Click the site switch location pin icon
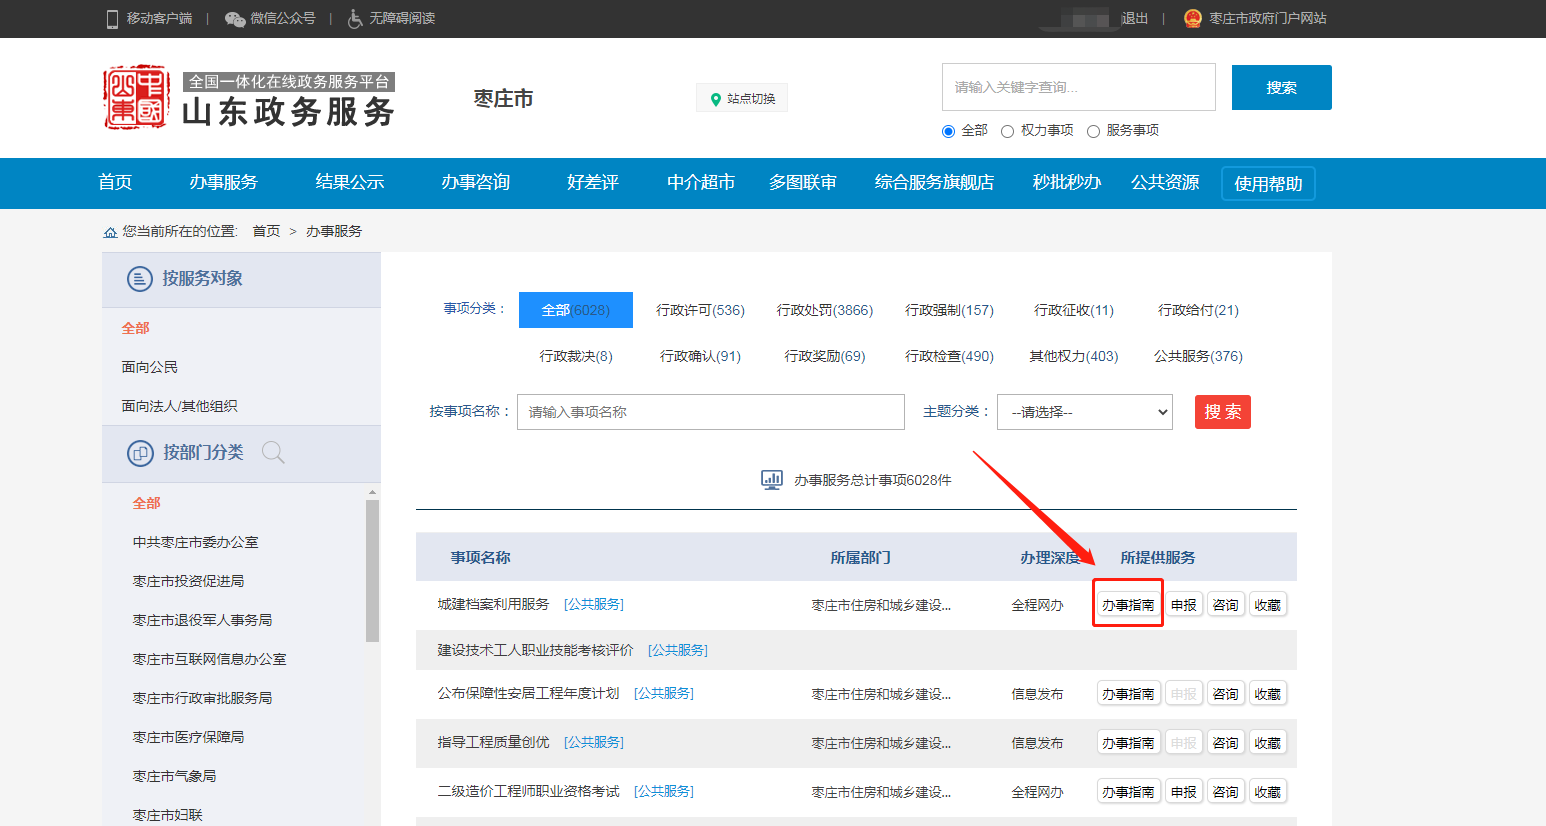 click(715, 99)
